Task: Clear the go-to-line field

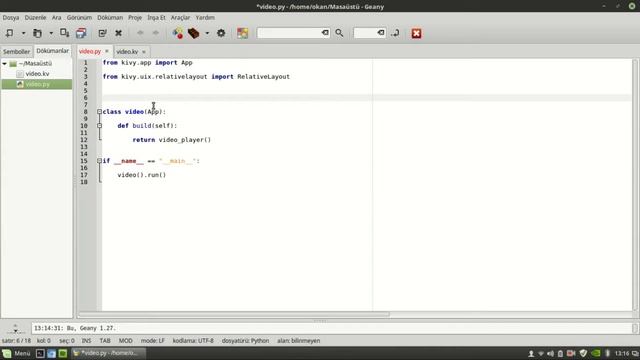Action: click(x=381, y=33)
